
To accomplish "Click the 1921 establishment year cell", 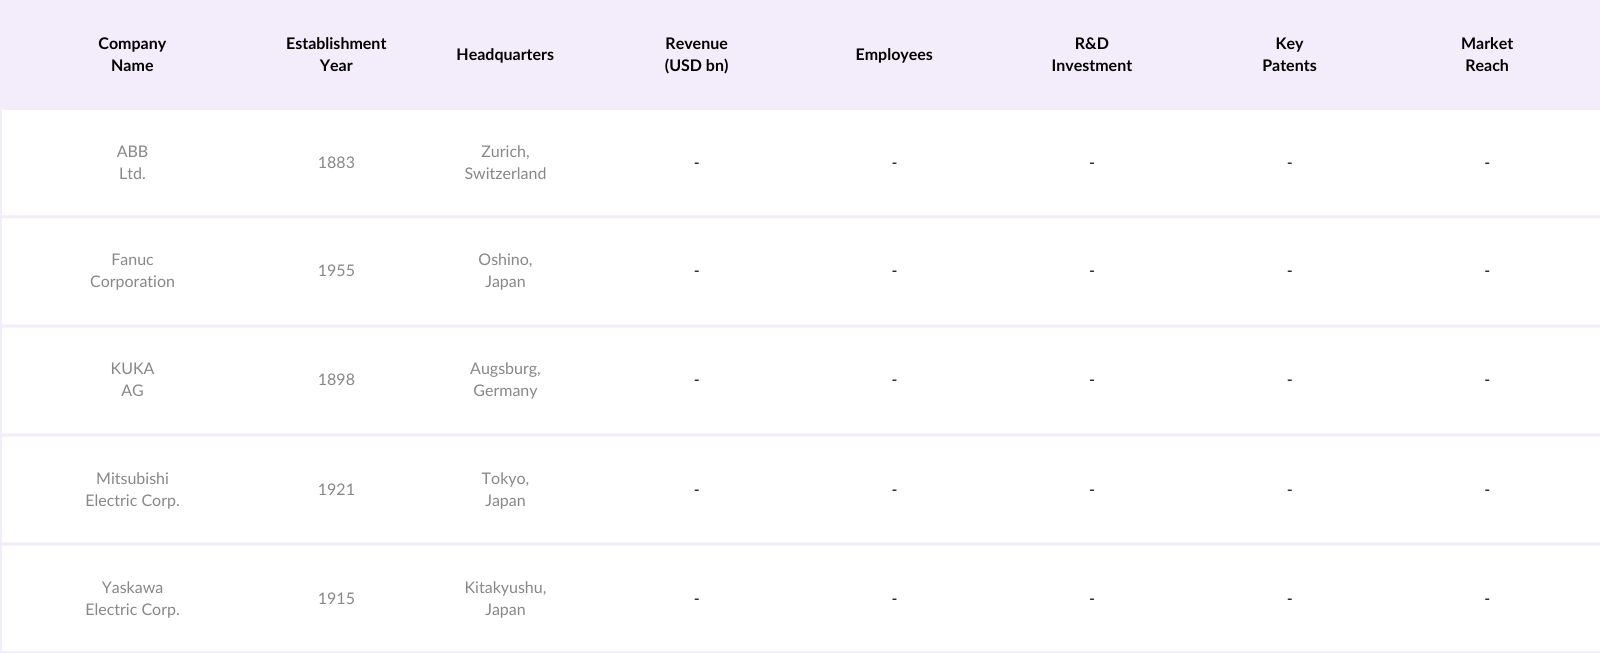I will (x=336, y=489).
